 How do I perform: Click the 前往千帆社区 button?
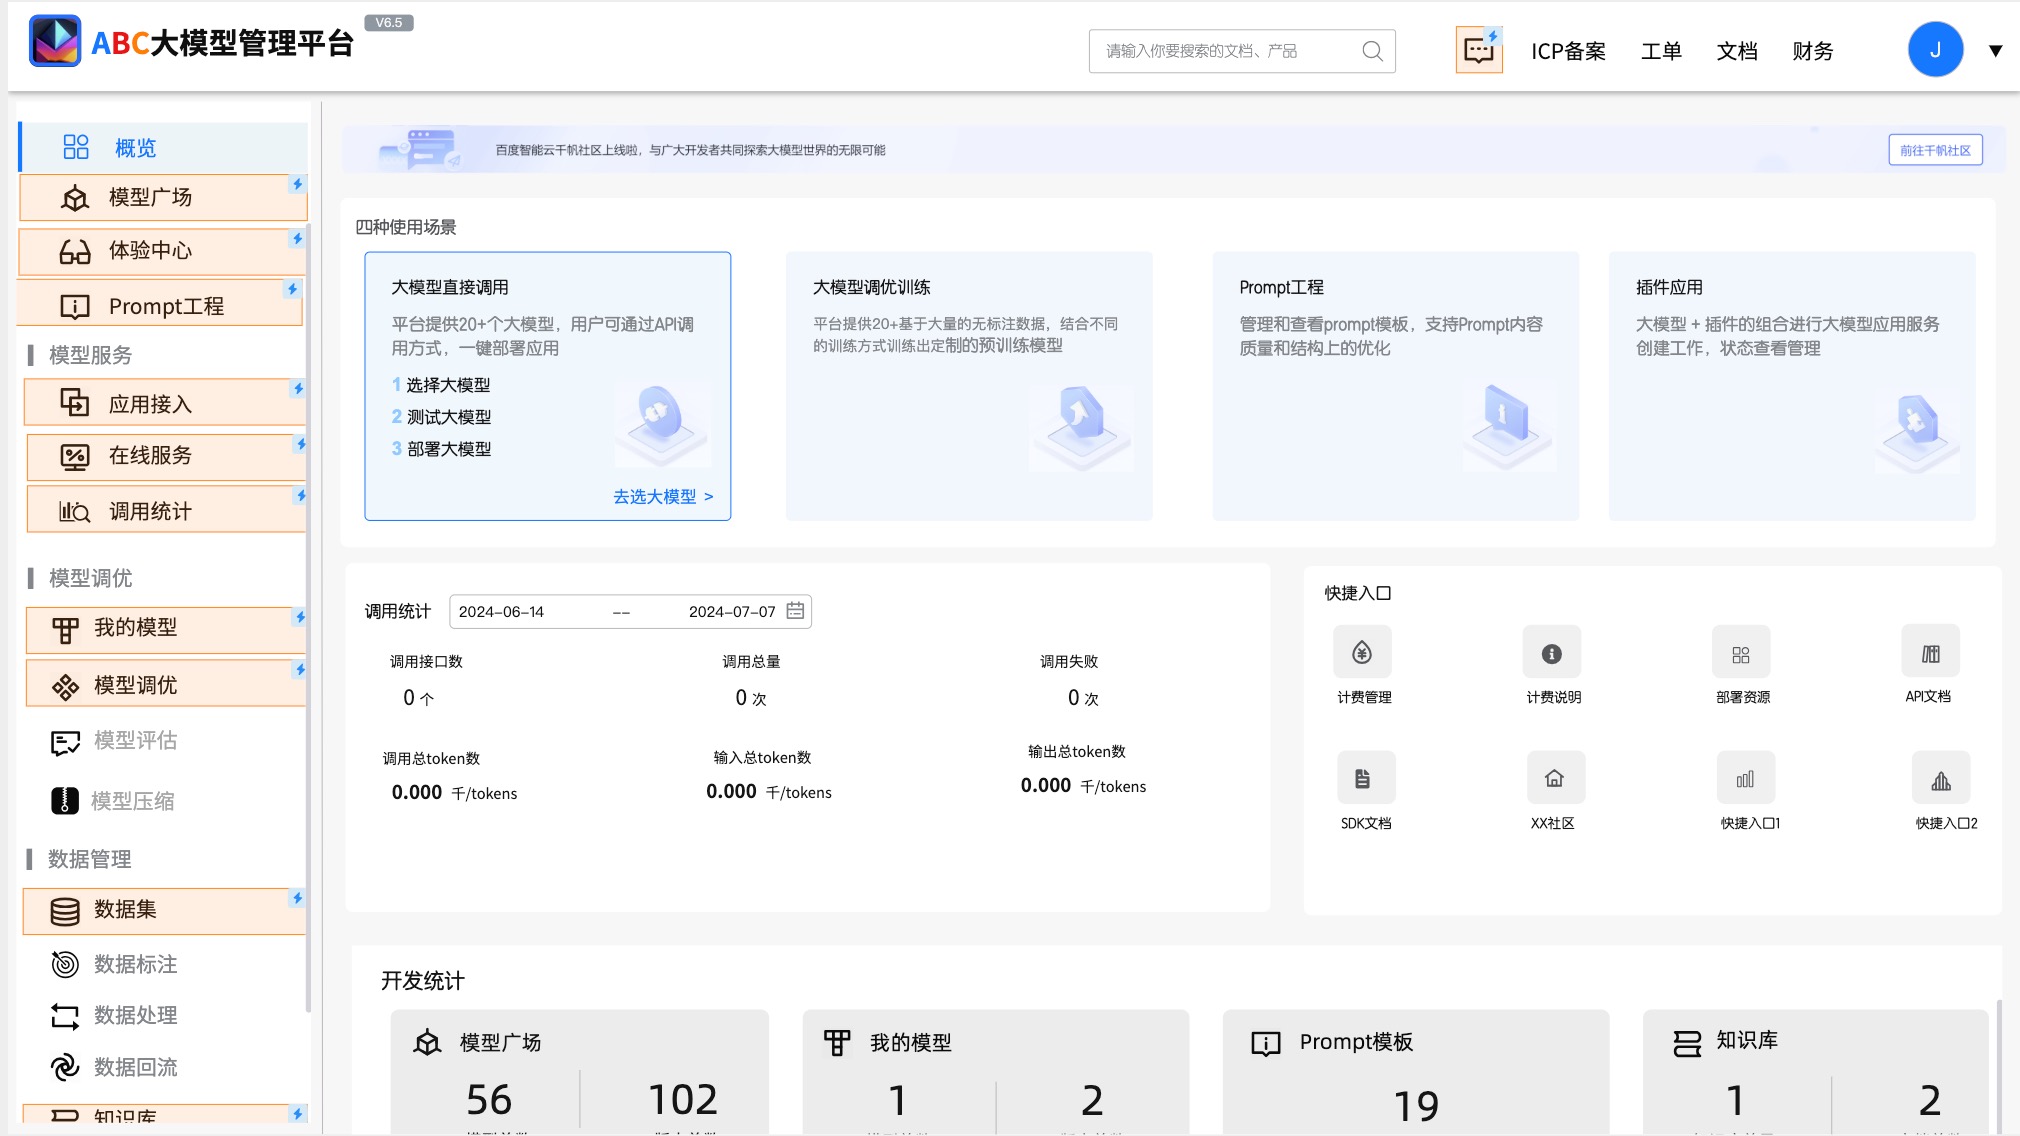(1935, 150)
